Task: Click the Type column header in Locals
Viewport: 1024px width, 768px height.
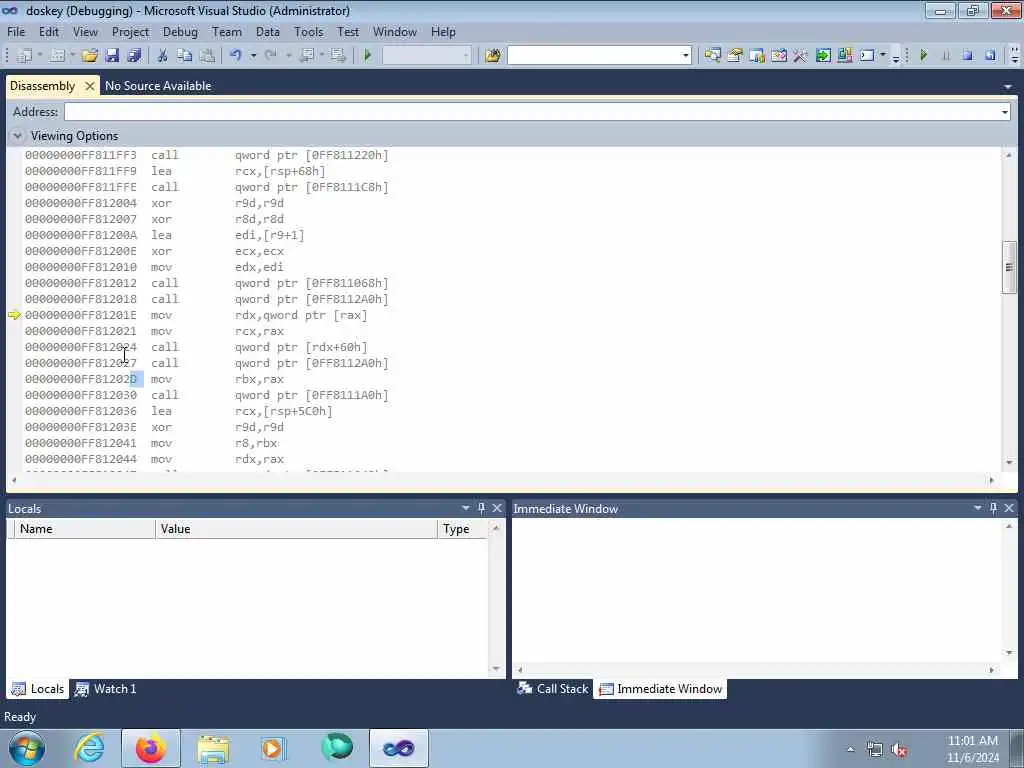Action: tap(462, 529)
